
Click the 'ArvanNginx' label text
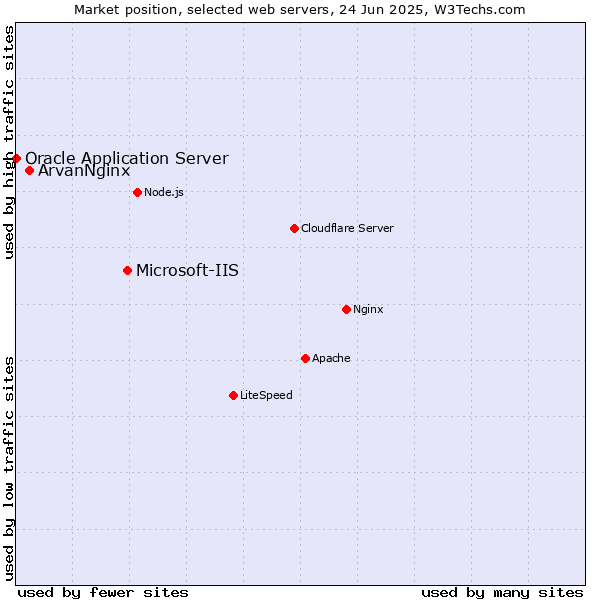tap(84, 171)
